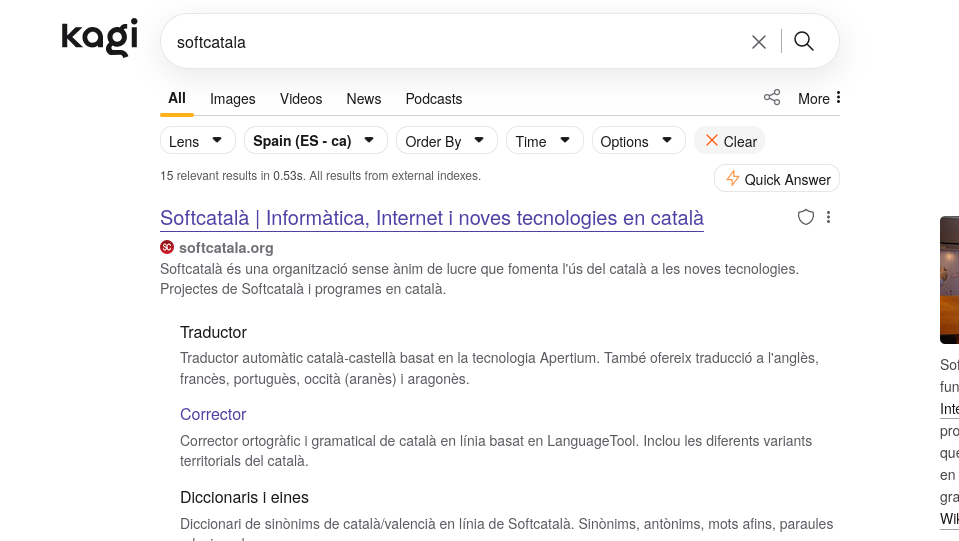Click the '15 relevant results' status text
Viewport: 959px width, 541px height.
point(320,176)
